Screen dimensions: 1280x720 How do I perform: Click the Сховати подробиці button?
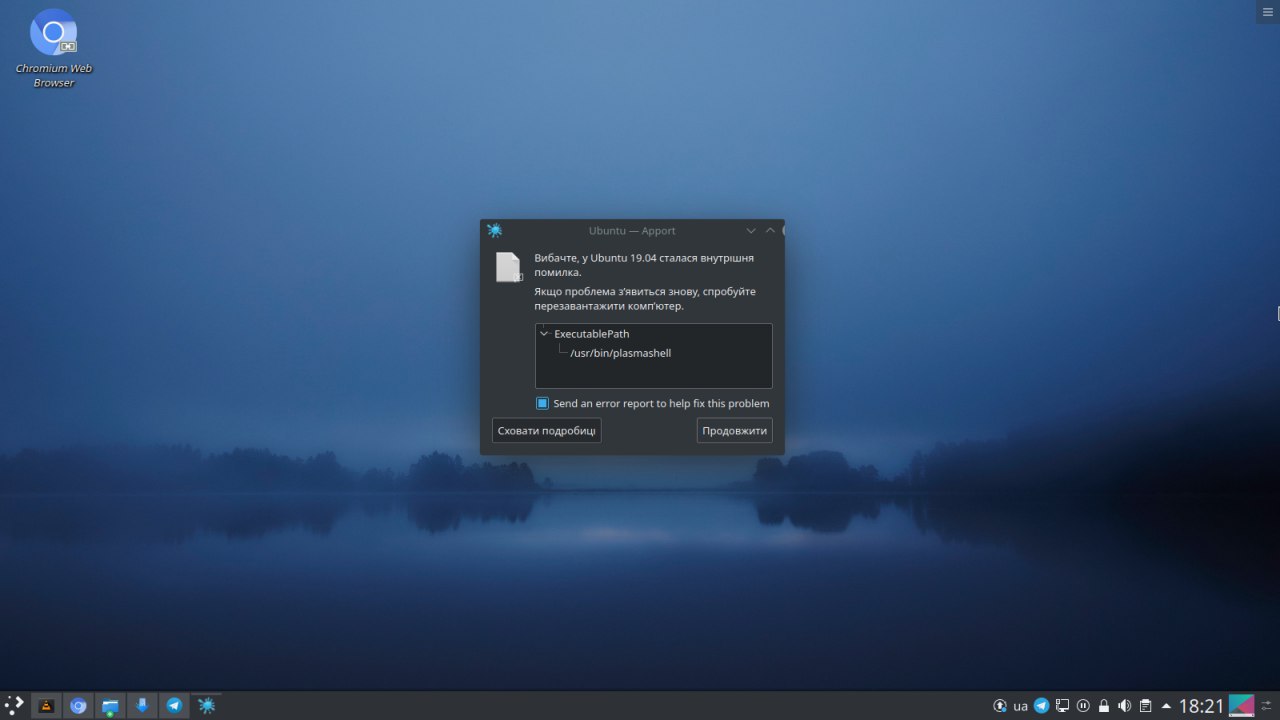pos(547,431)
